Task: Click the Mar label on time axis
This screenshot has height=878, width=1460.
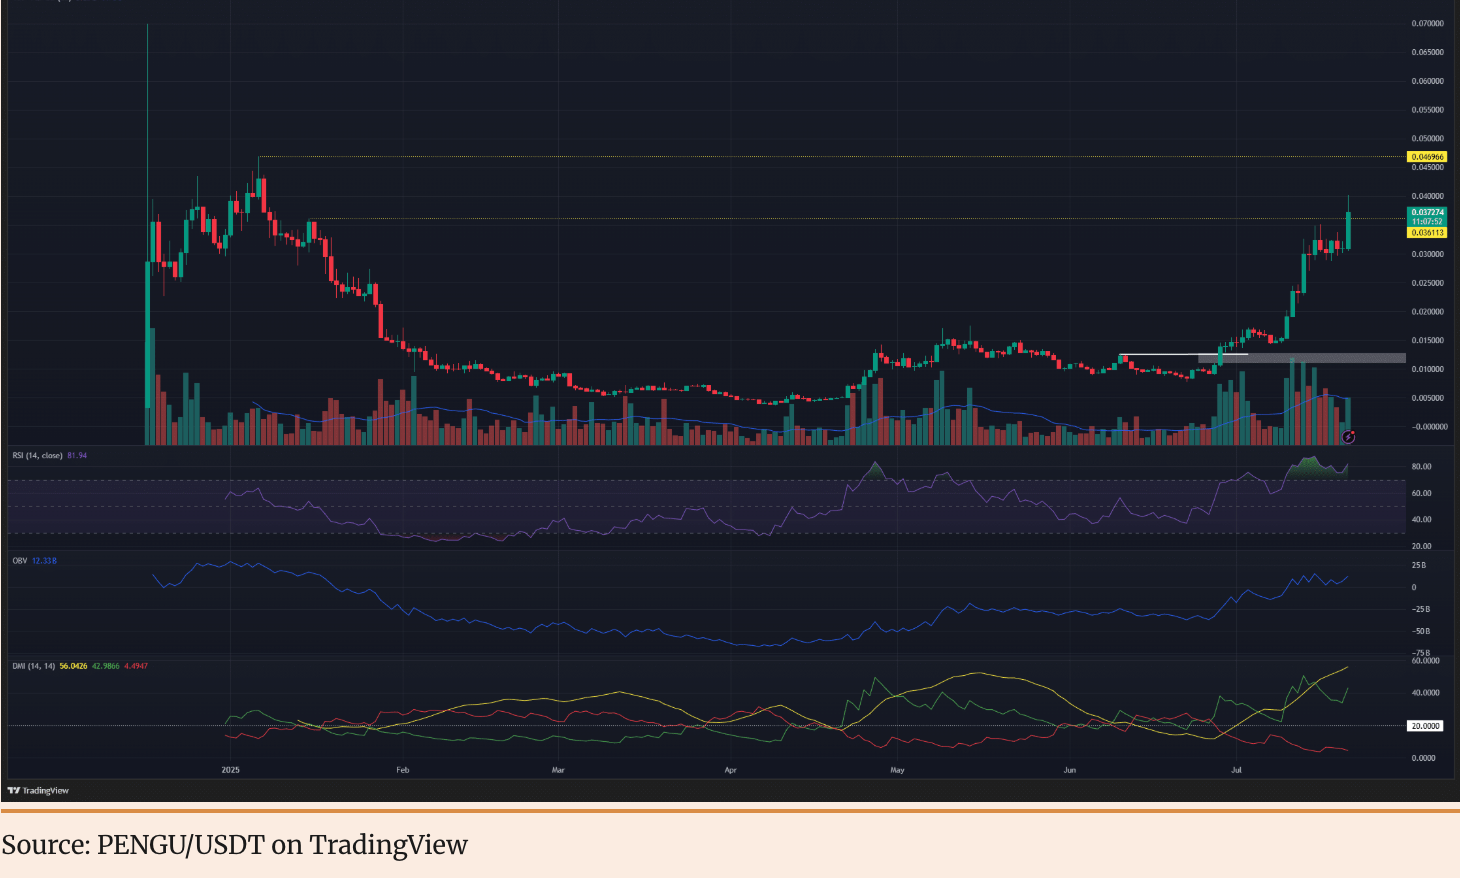Action: 558,770
